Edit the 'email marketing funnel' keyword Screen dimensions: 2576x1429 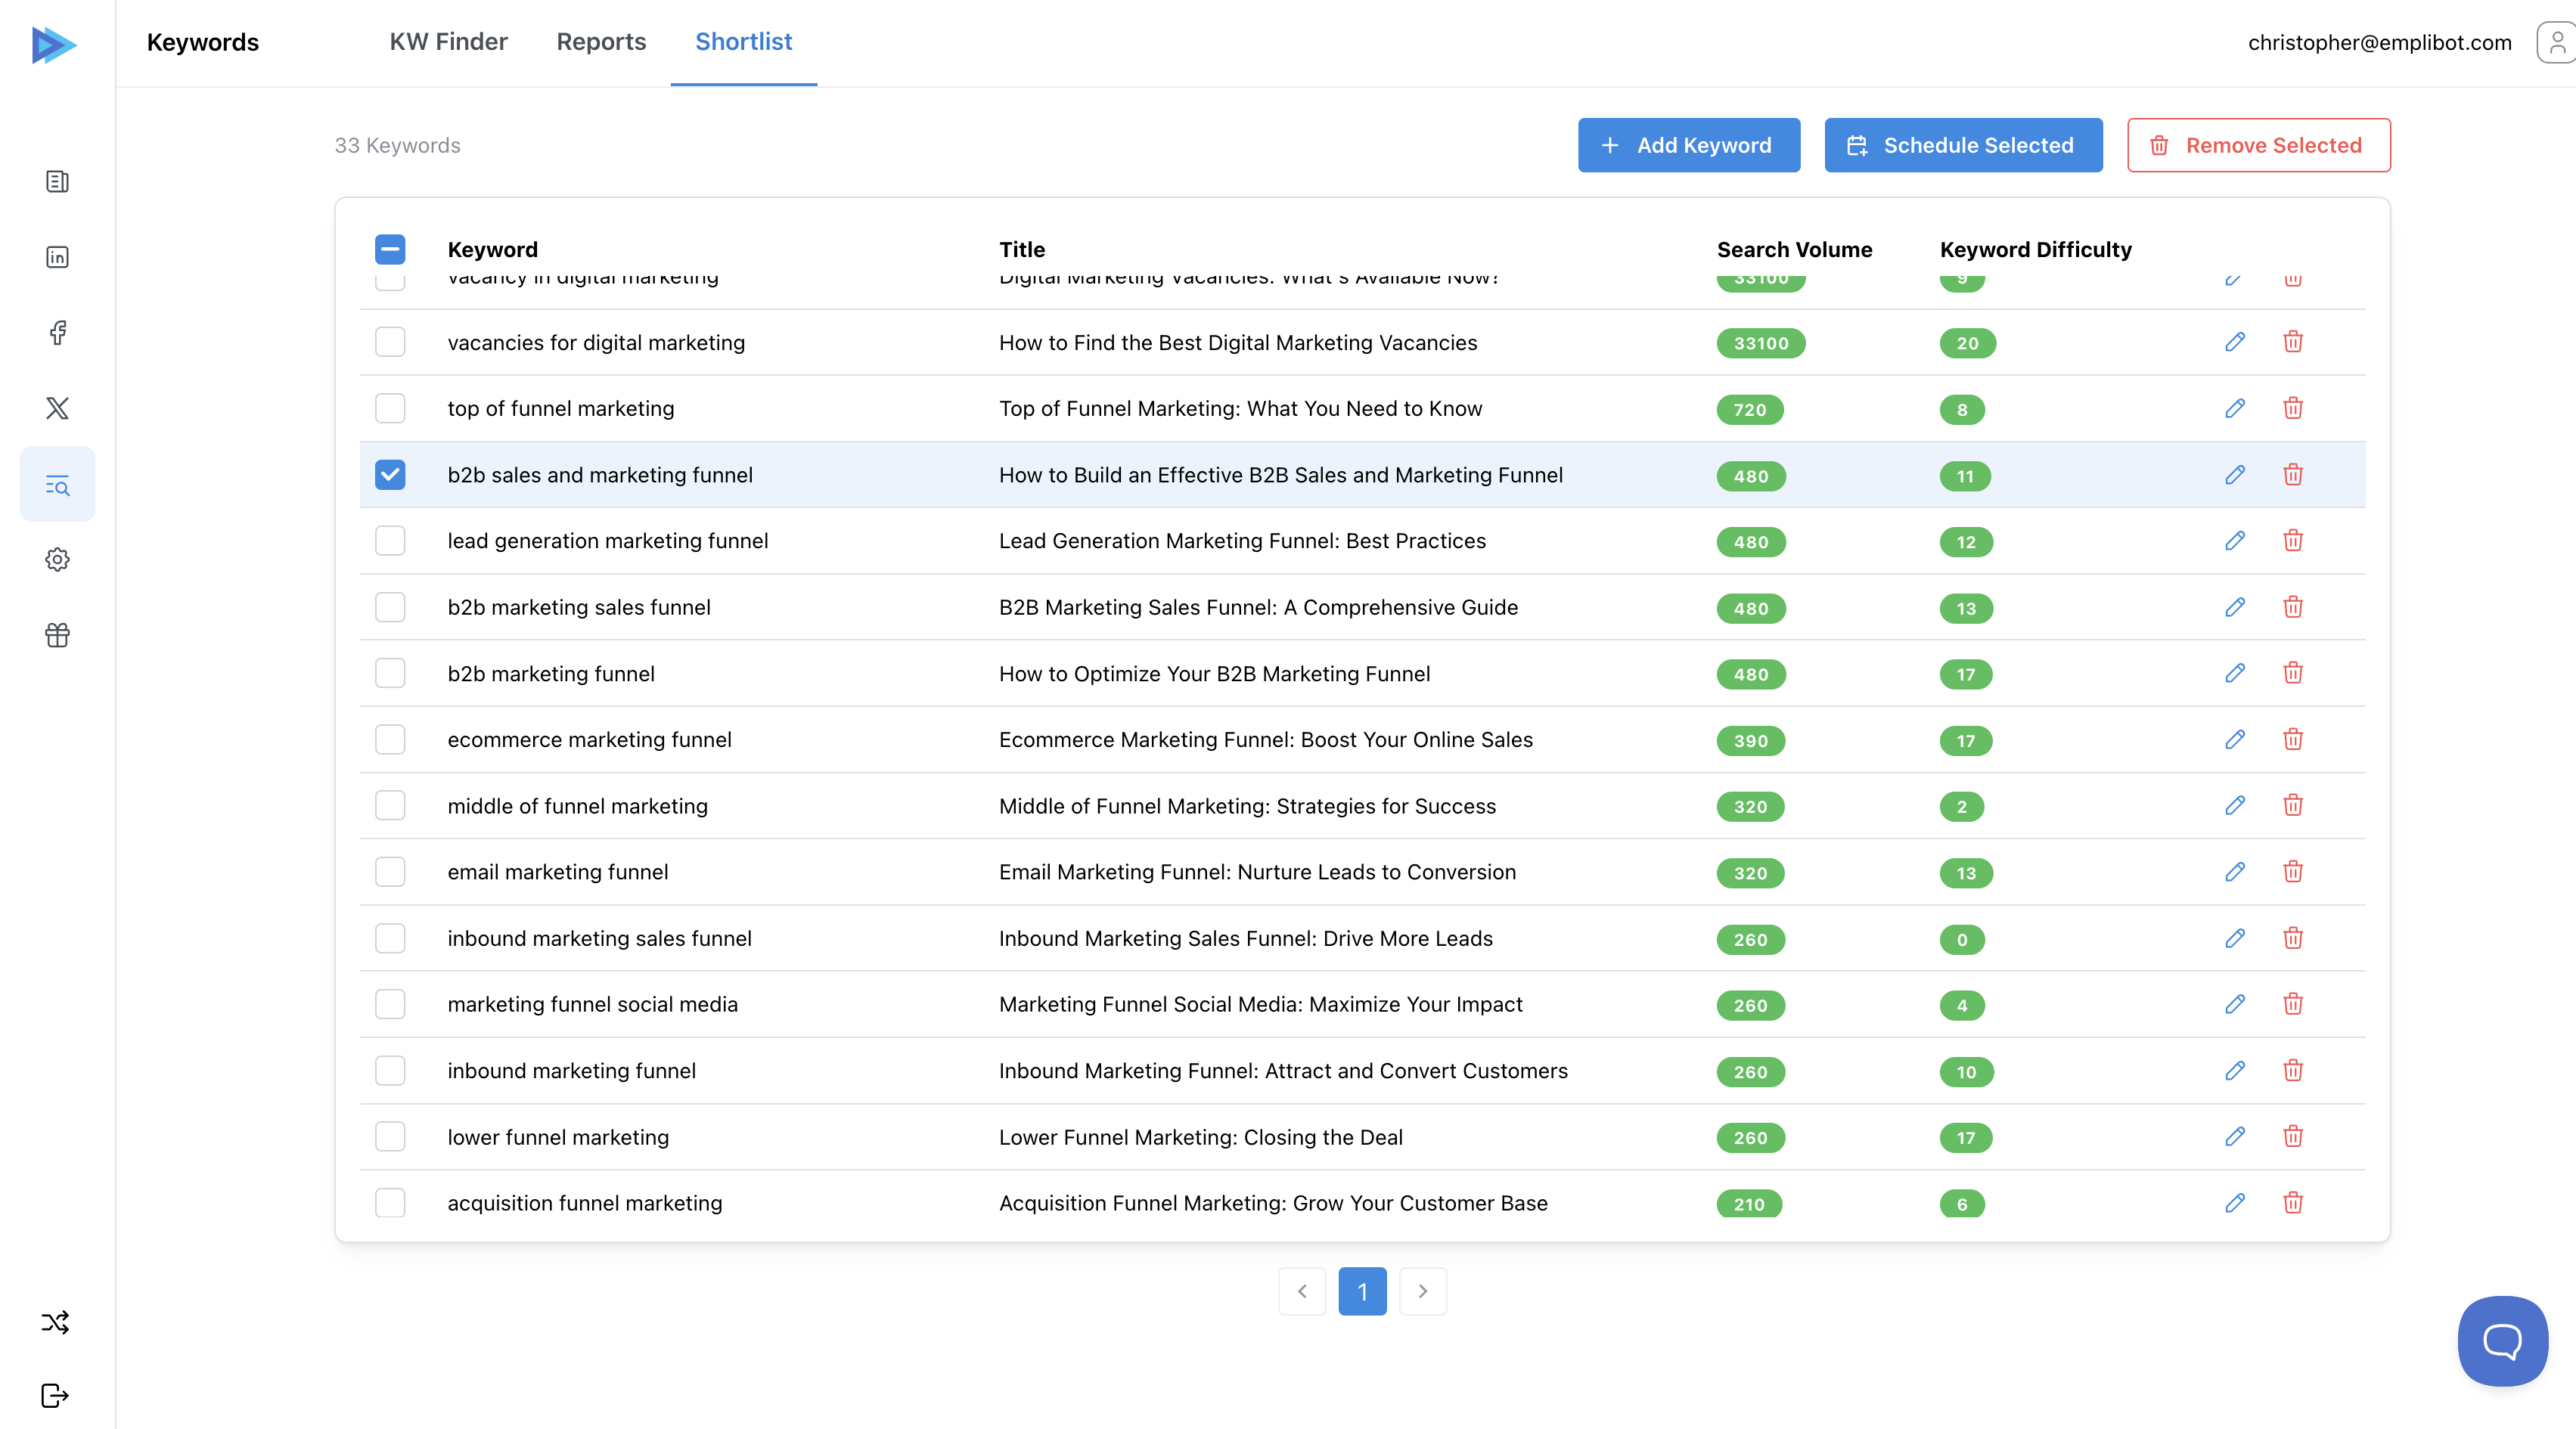[2235, 871]
